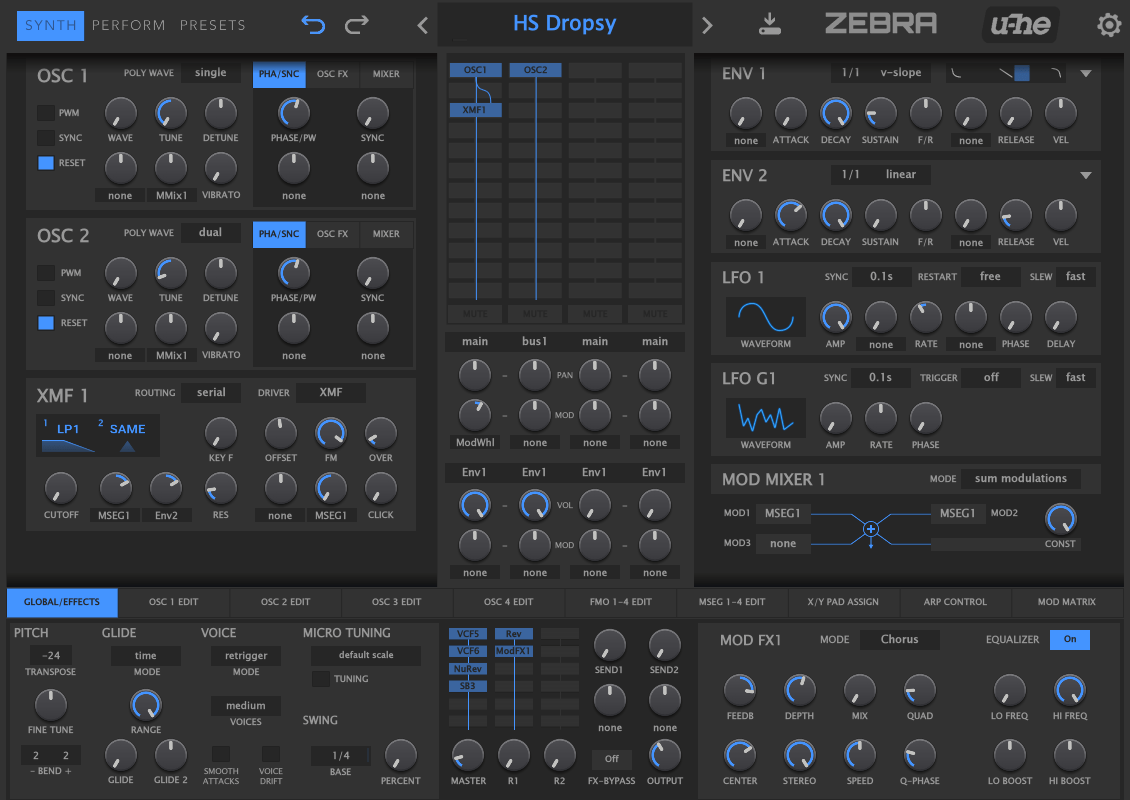Open the MSEG 1-4 EDIT tab
1130x800 pixels.
[732, 602]
